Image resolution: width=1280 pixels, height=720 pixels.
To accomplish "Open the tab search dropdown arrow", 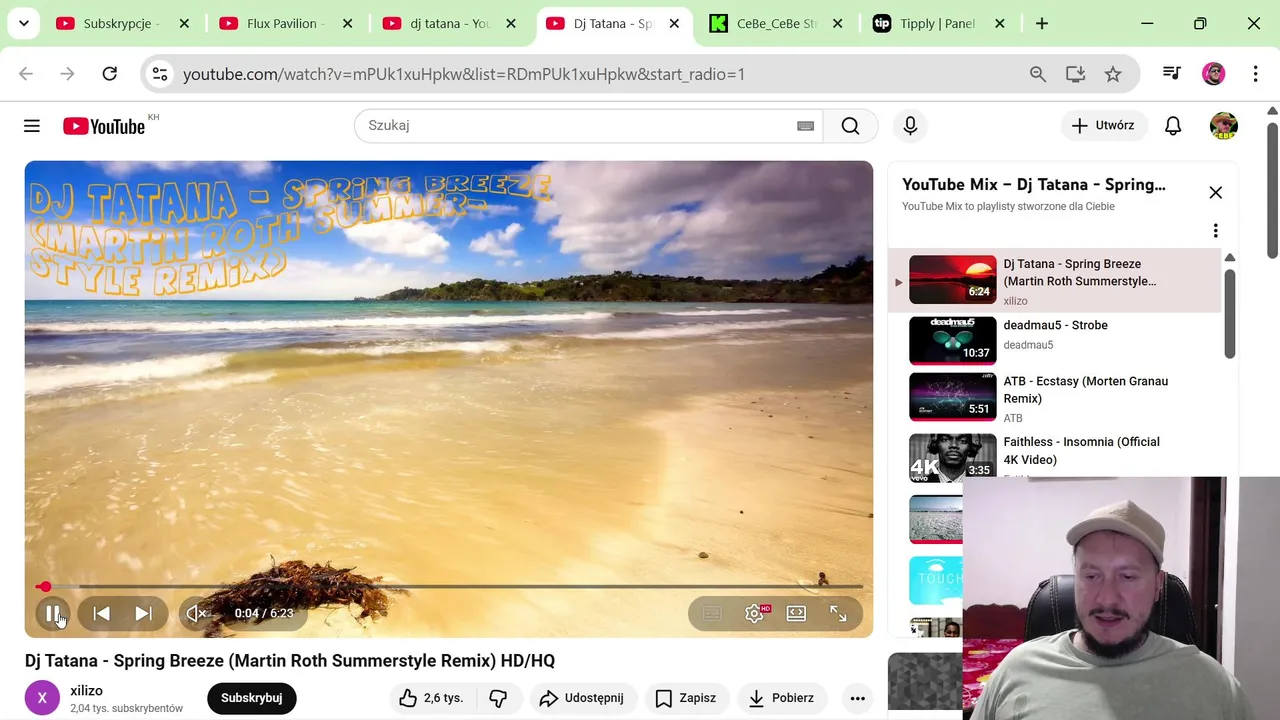I will point(23,24).
